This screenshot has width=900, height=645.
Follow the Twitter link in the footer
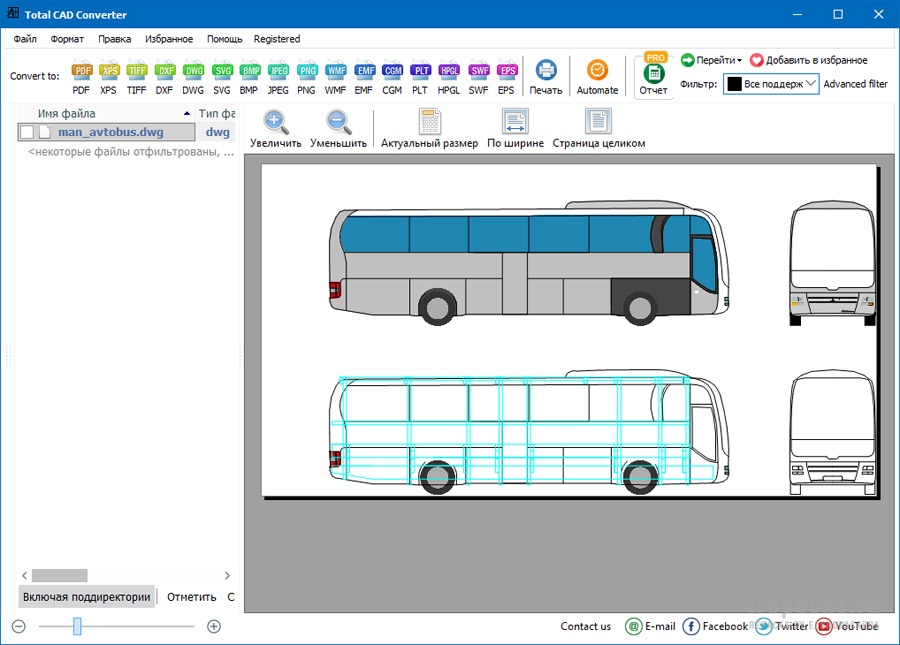click(783, 626)
